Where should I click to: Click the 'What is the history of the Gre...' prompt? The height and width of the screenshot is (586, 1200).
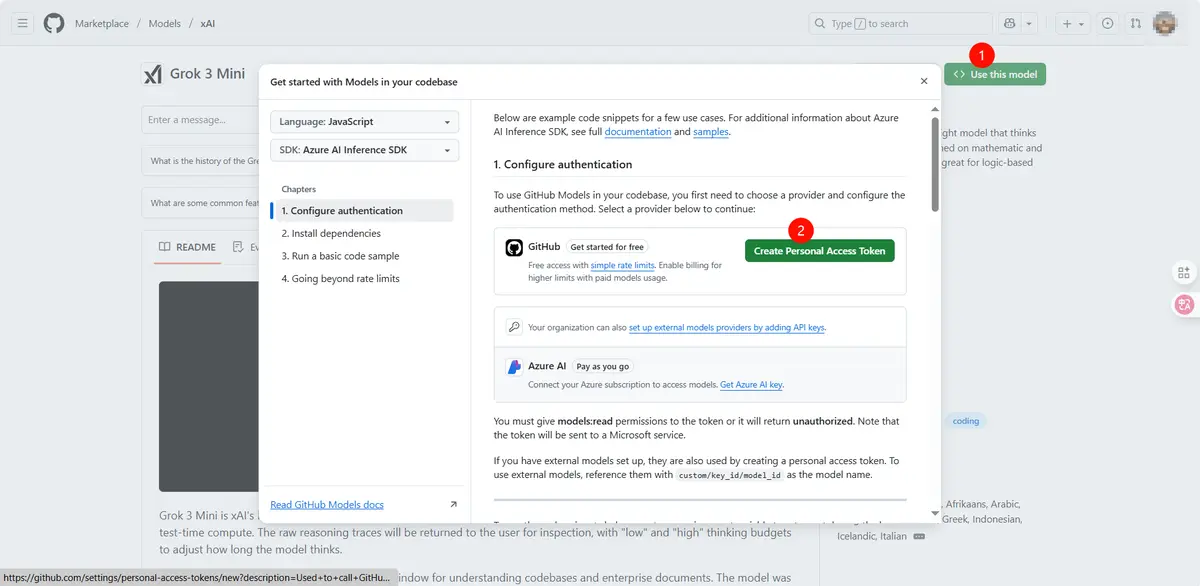pyautogui.click(x=201, y=161)
